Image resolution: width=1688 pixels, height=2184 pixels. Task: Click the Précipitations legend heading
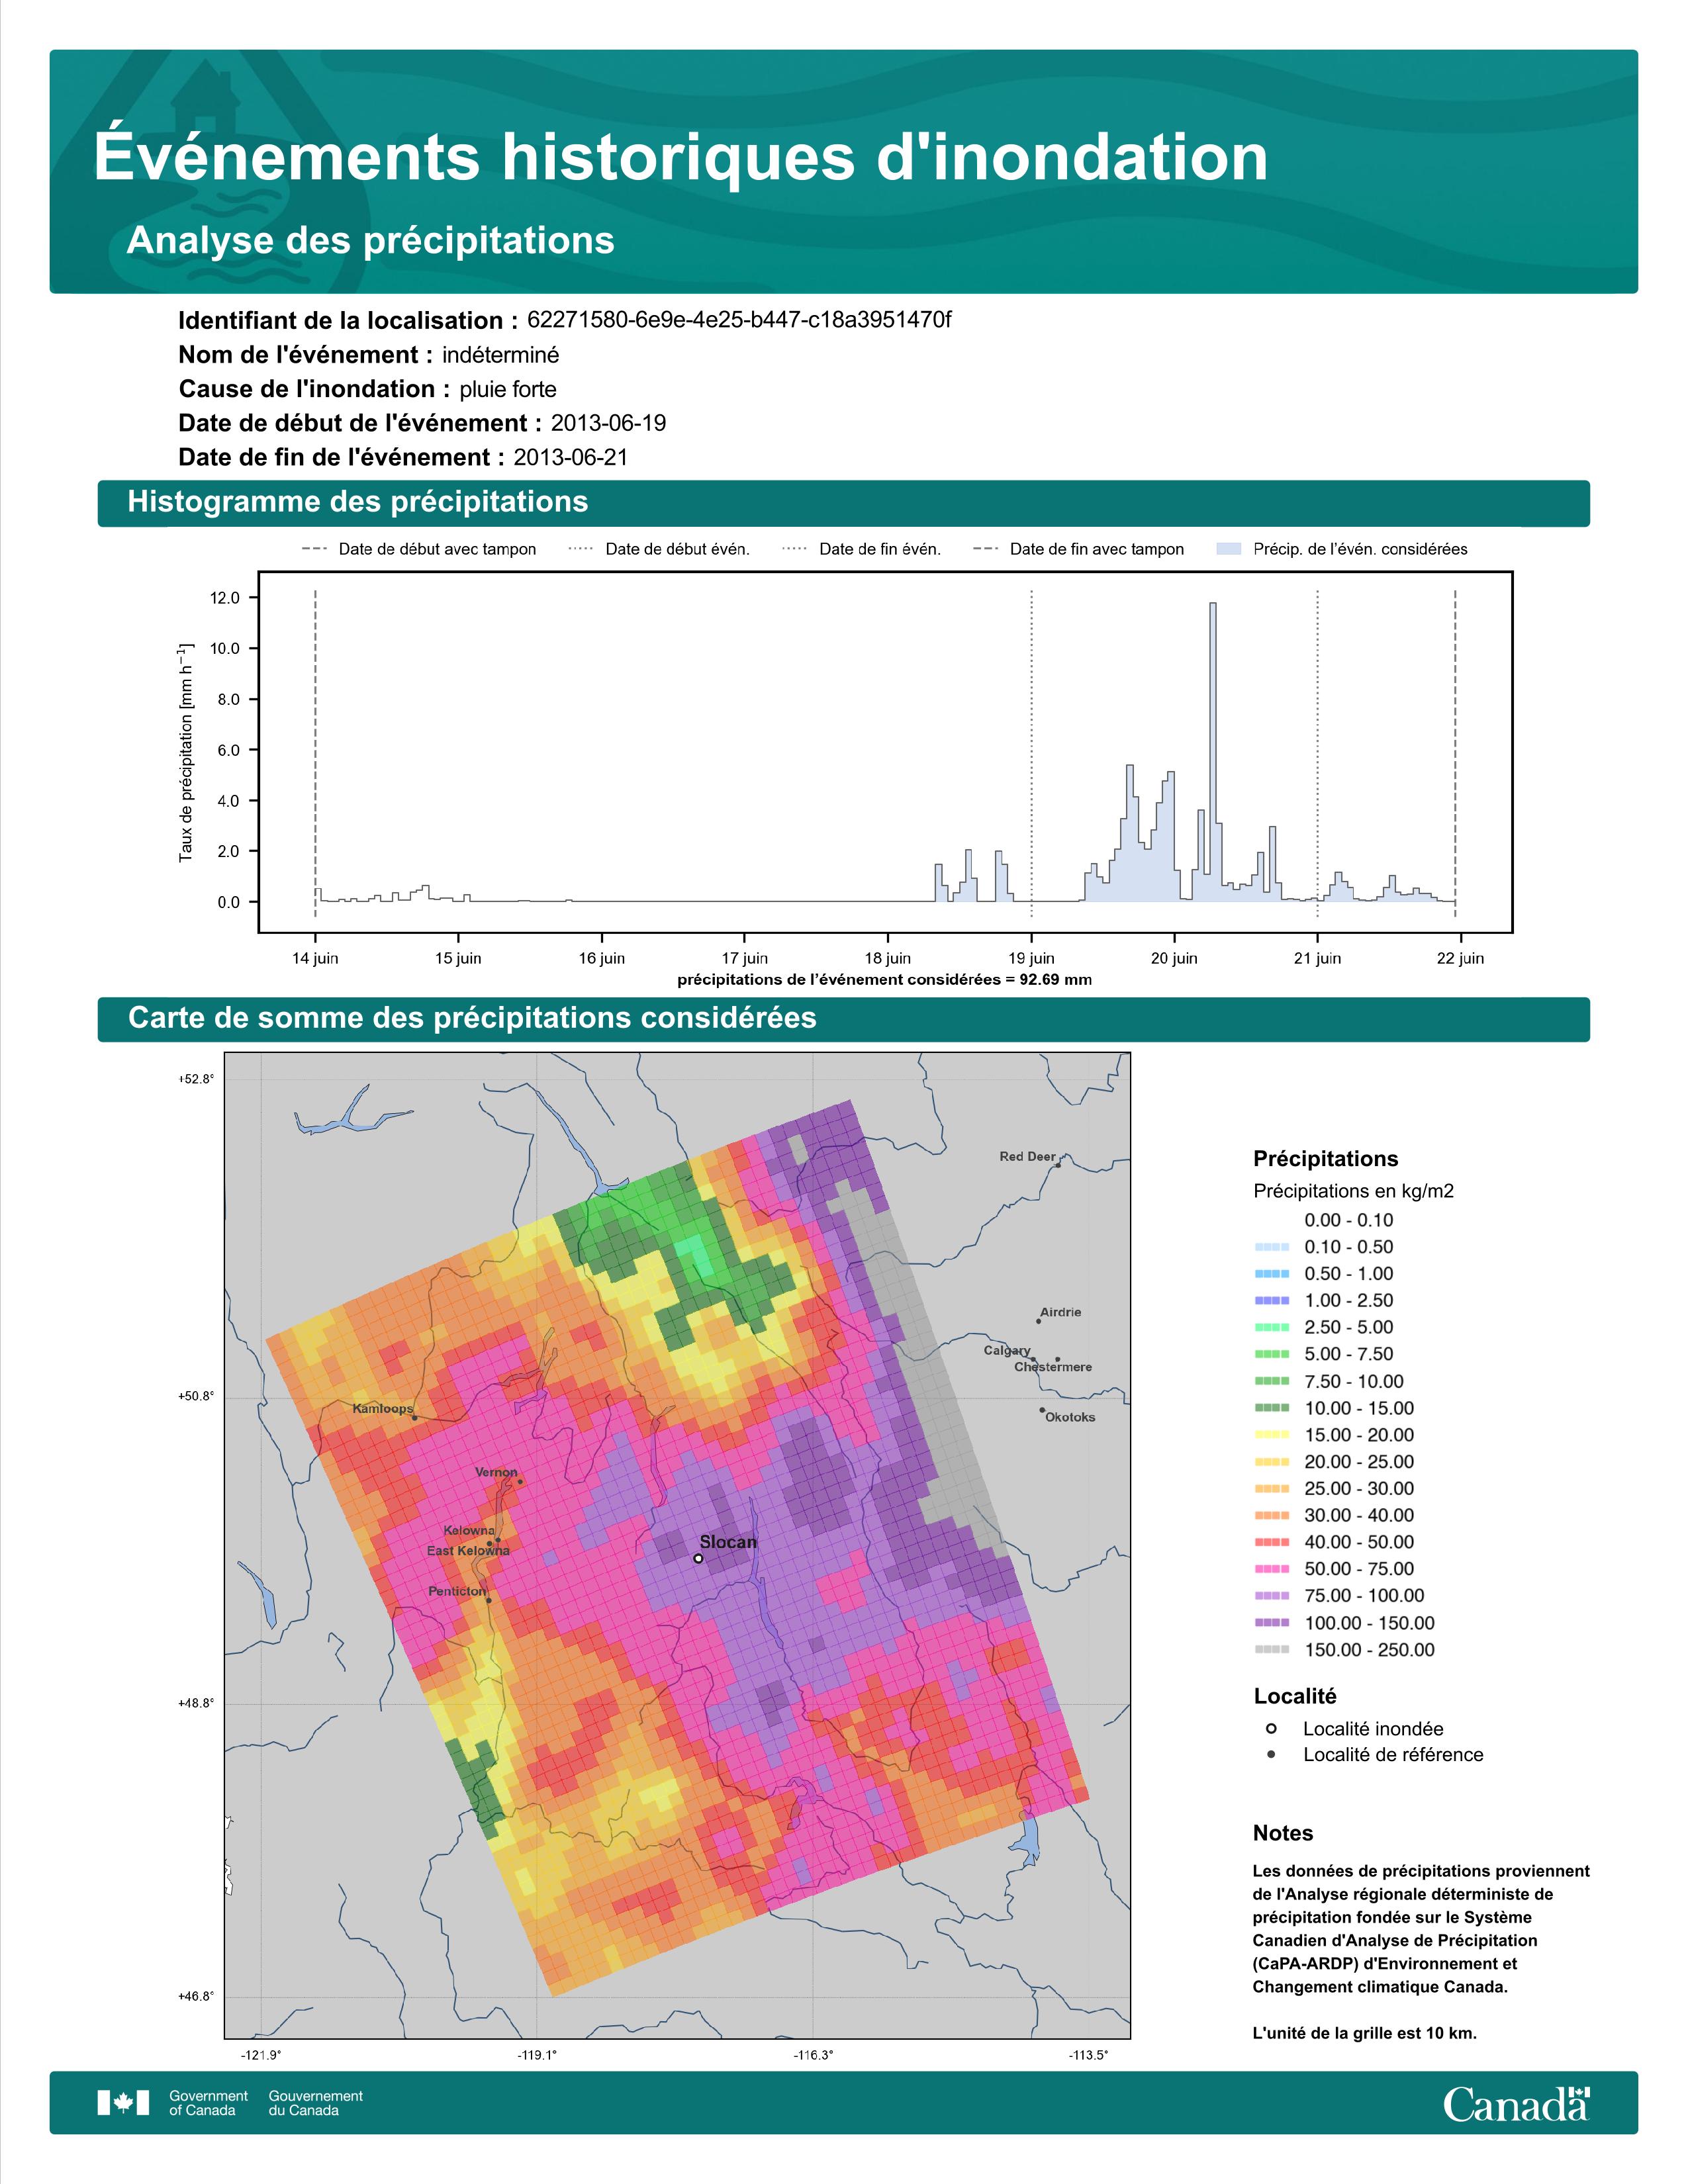[1325, 1159]
